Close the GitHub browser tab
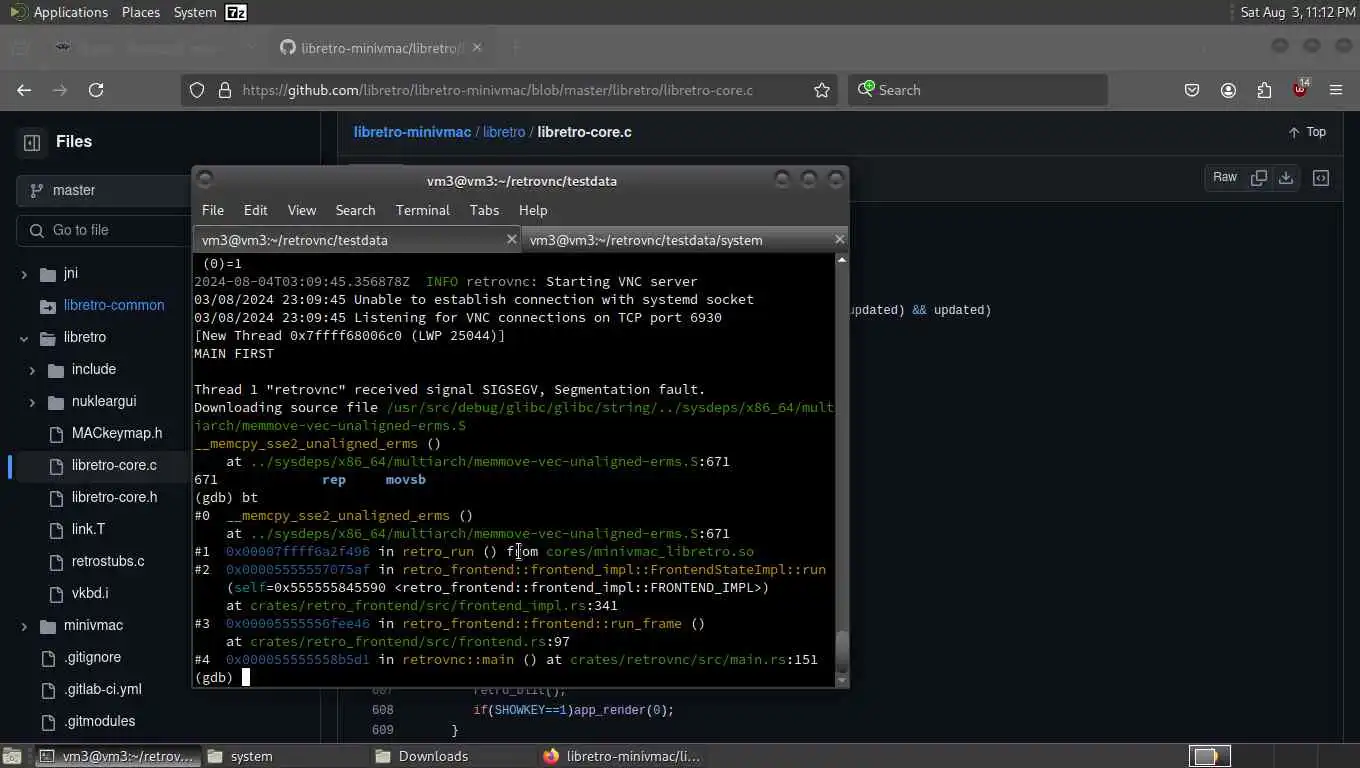The height and width of the screenshot is (768, 1360). coord(476,47)
